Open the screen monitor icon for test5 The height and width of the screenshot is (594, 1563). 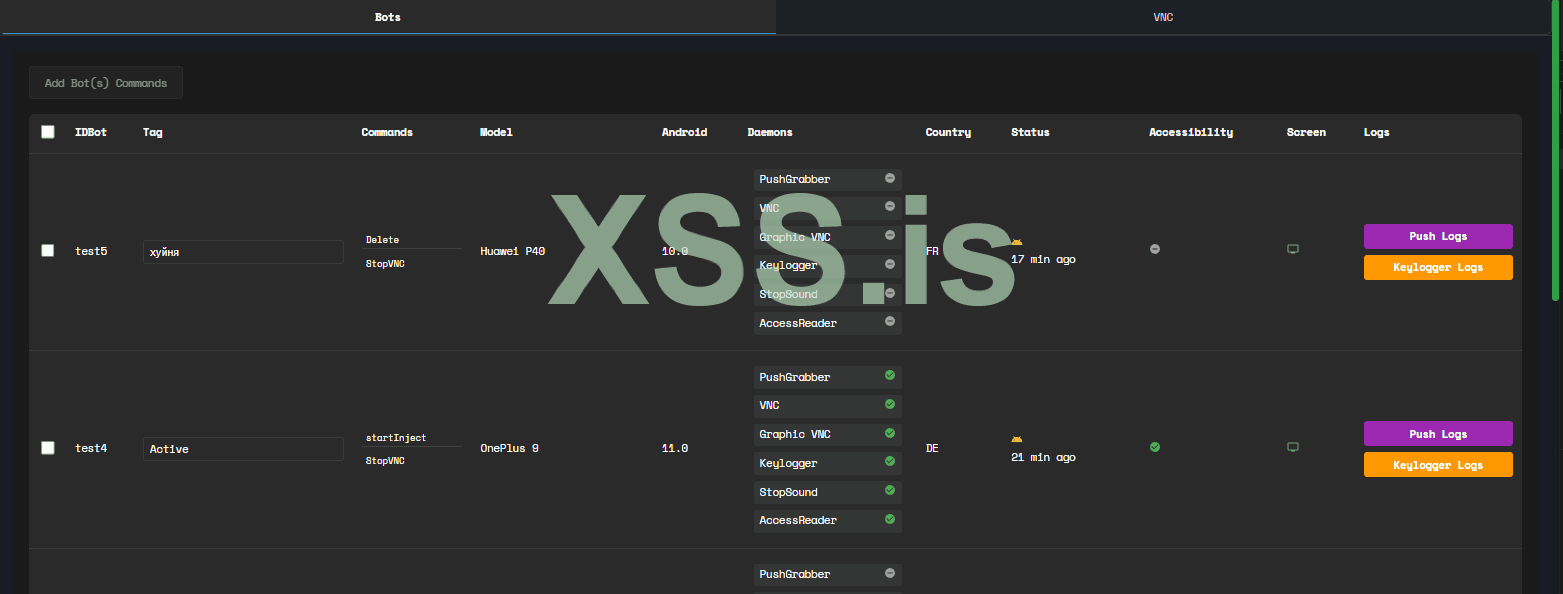point(1292,249)
